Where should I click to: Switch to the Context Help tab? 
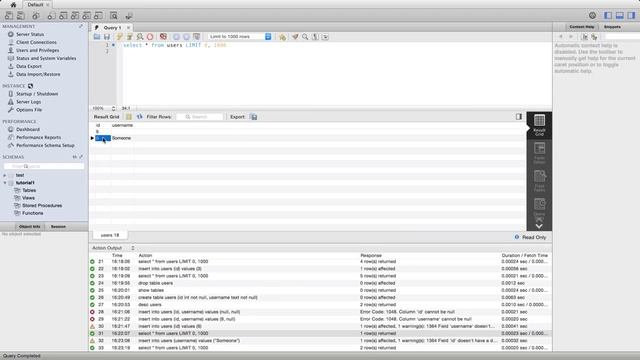582,27
